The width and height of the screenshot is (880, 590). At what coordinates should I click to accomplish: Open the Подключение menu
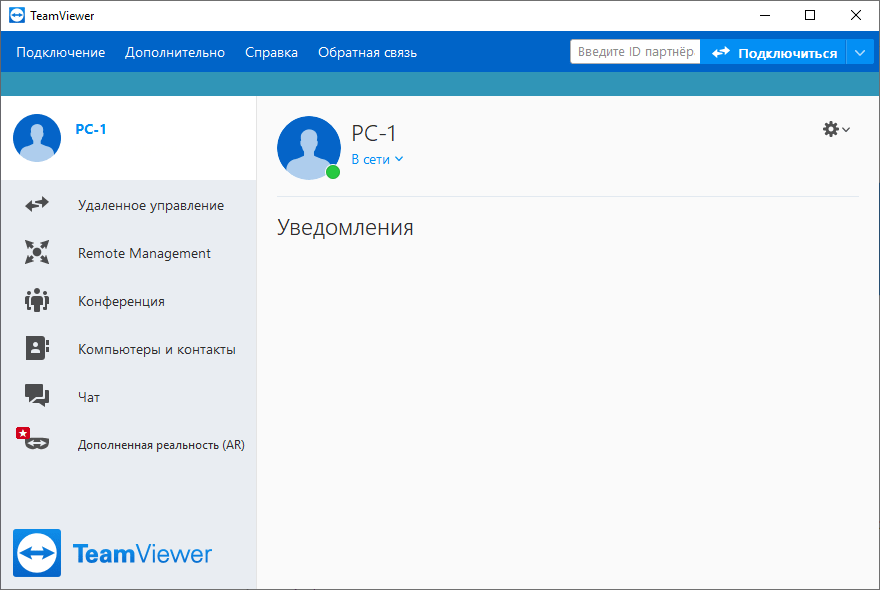click(61, 52)
